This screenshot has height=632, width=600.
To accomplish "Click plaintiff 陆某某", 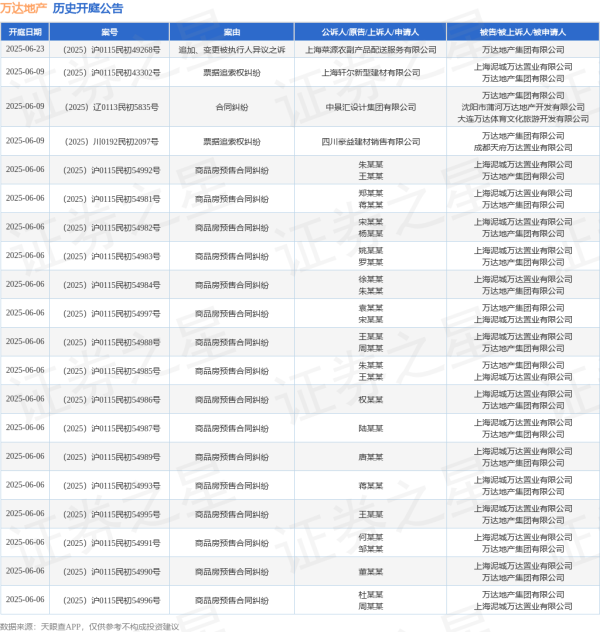I will click(370, 428).
